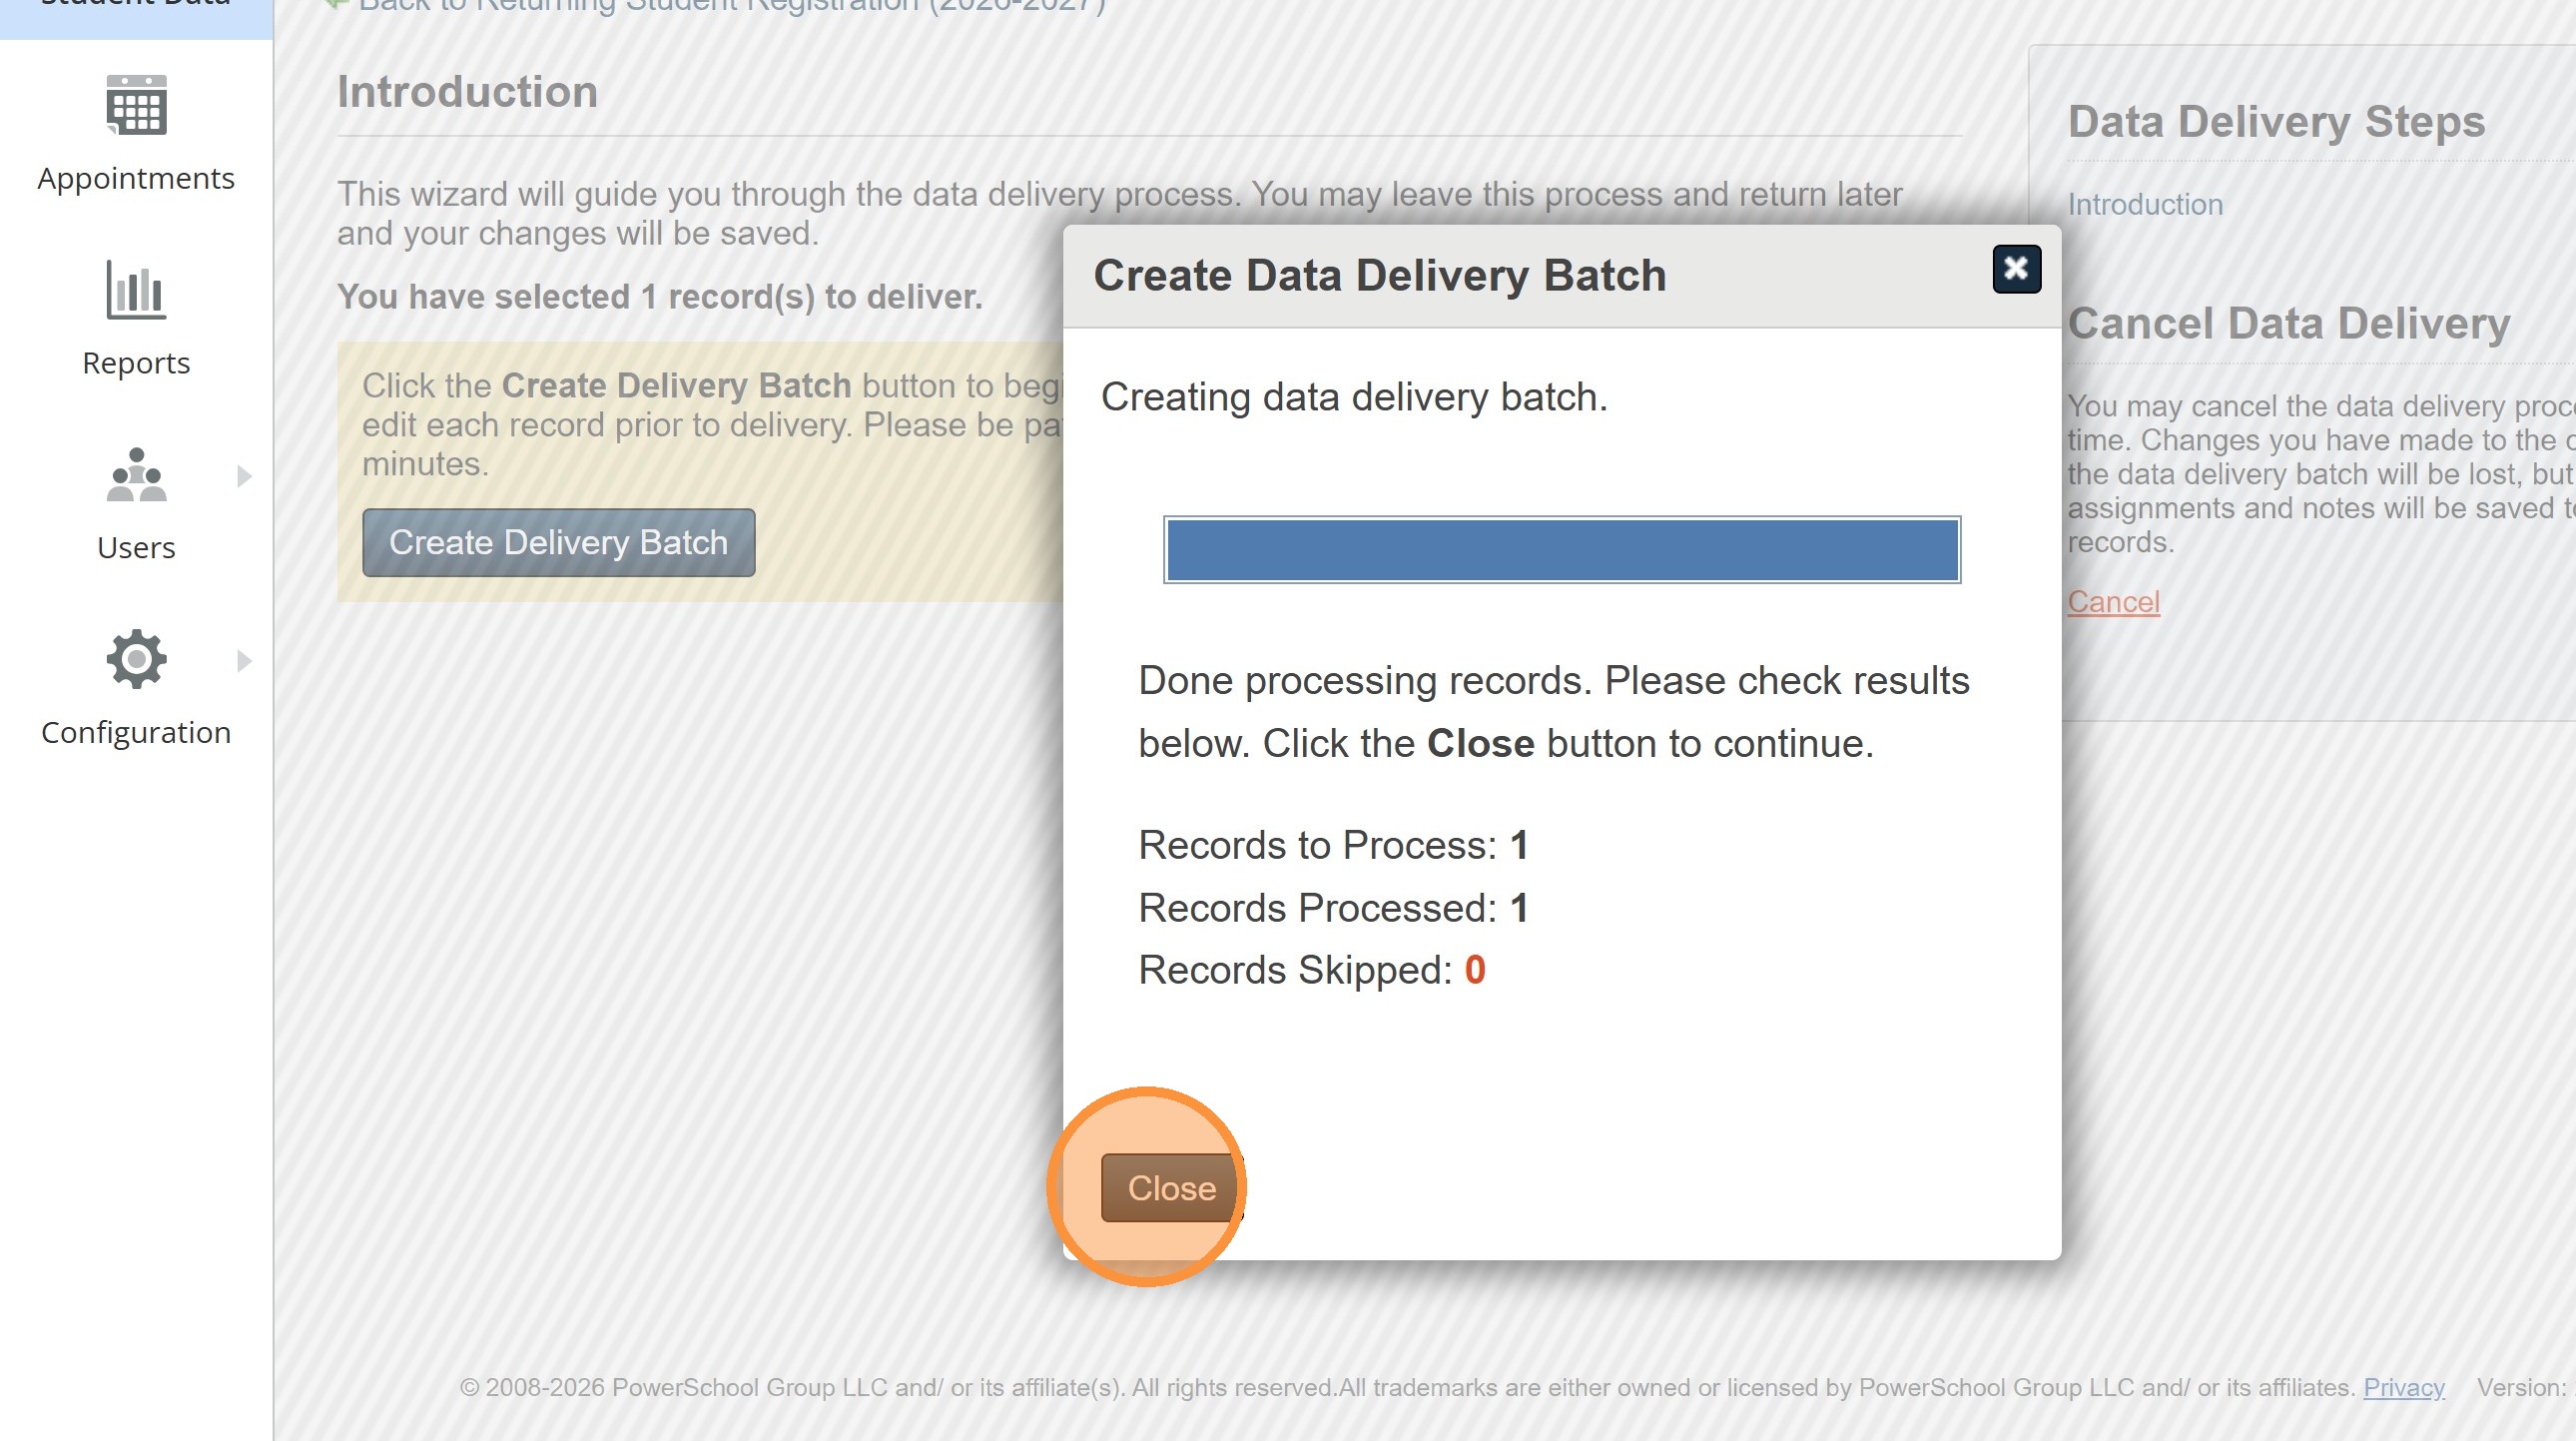Open the Configuration gear icon

click(x=136, y=659)
